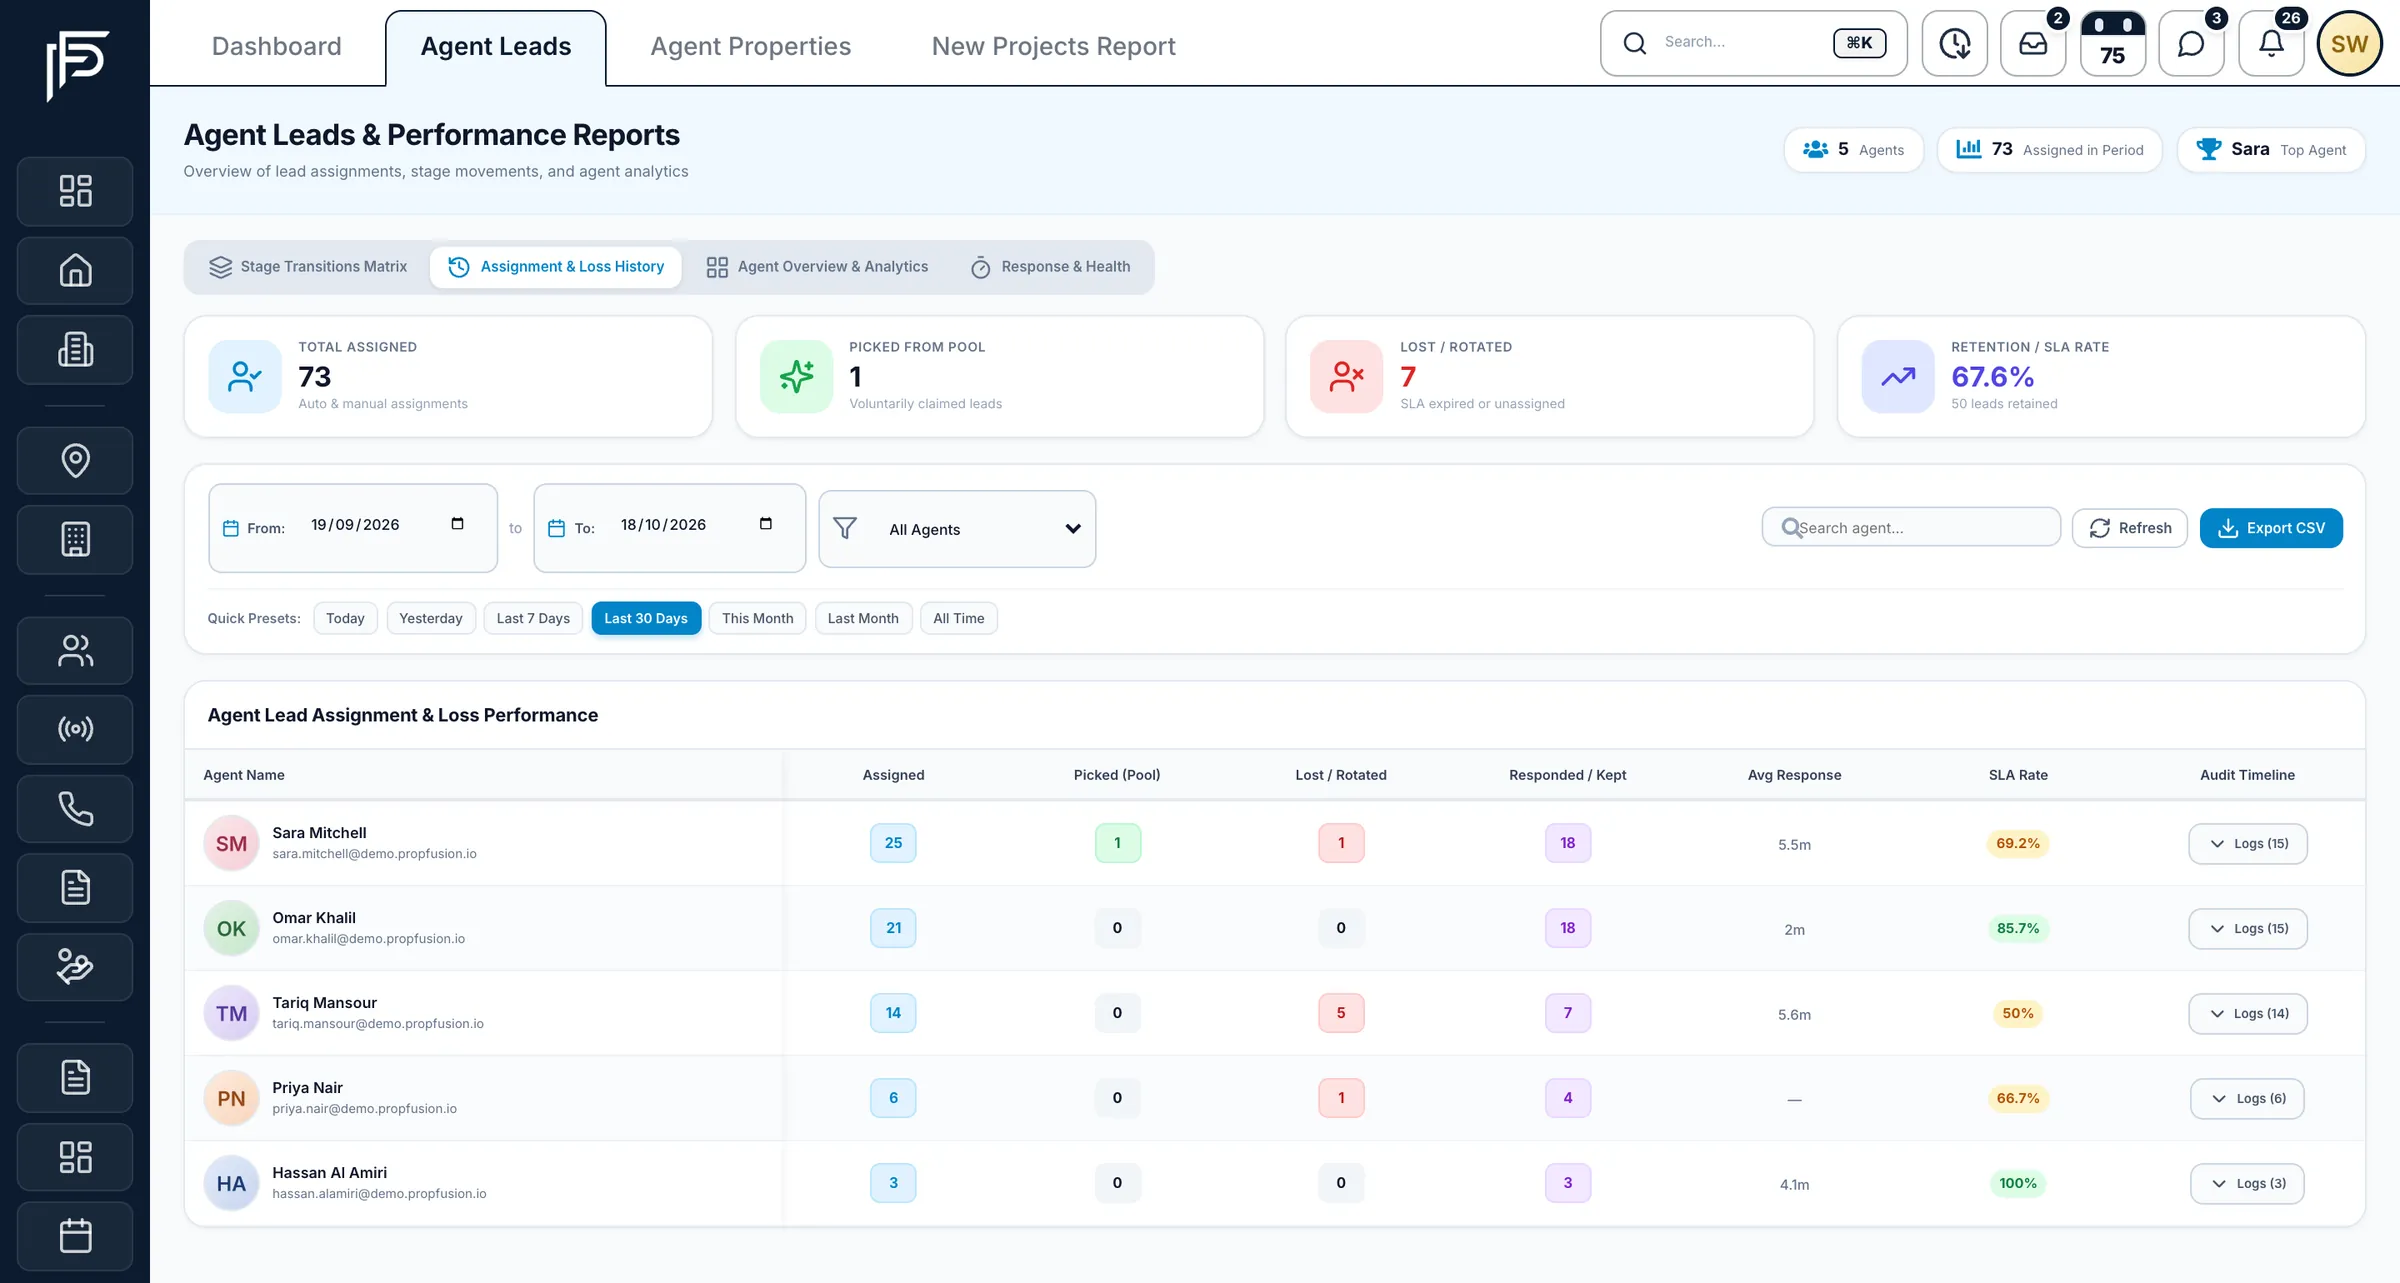The width and height of the screenshot is (2400, 1283).
Task: Open Agent Overview & Analytics view
Action: (817, 267)
